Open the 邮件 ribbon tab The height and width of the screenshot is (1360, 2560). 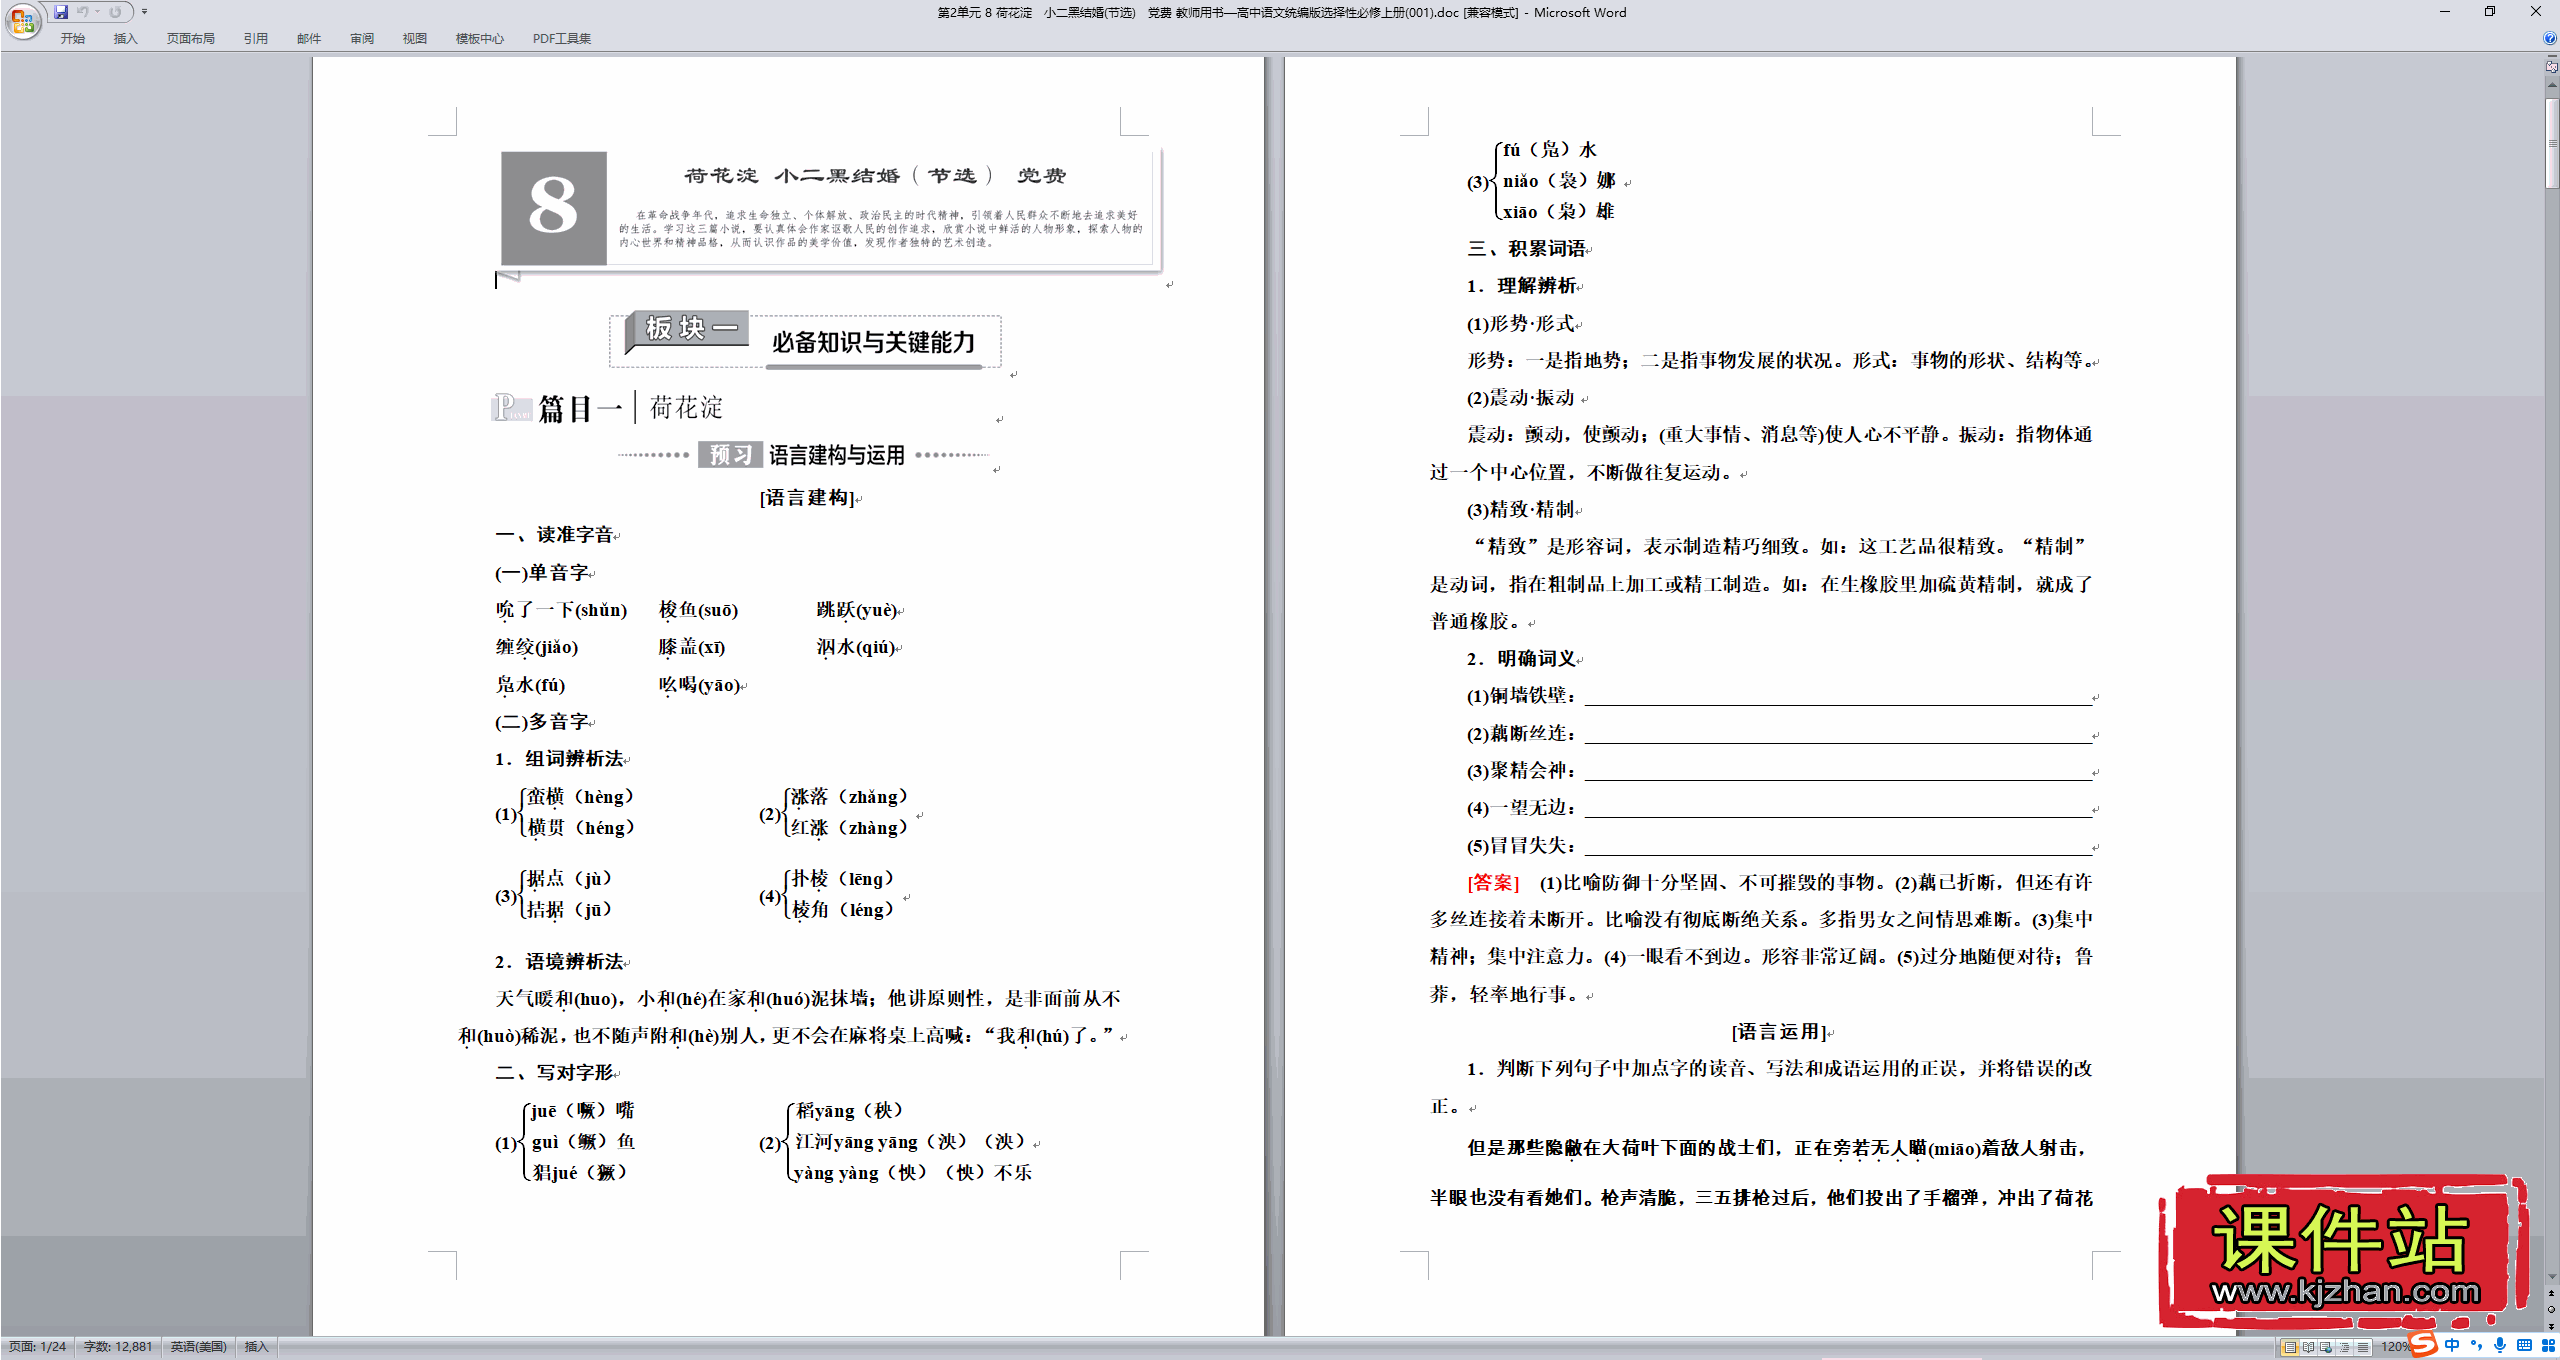309,39
